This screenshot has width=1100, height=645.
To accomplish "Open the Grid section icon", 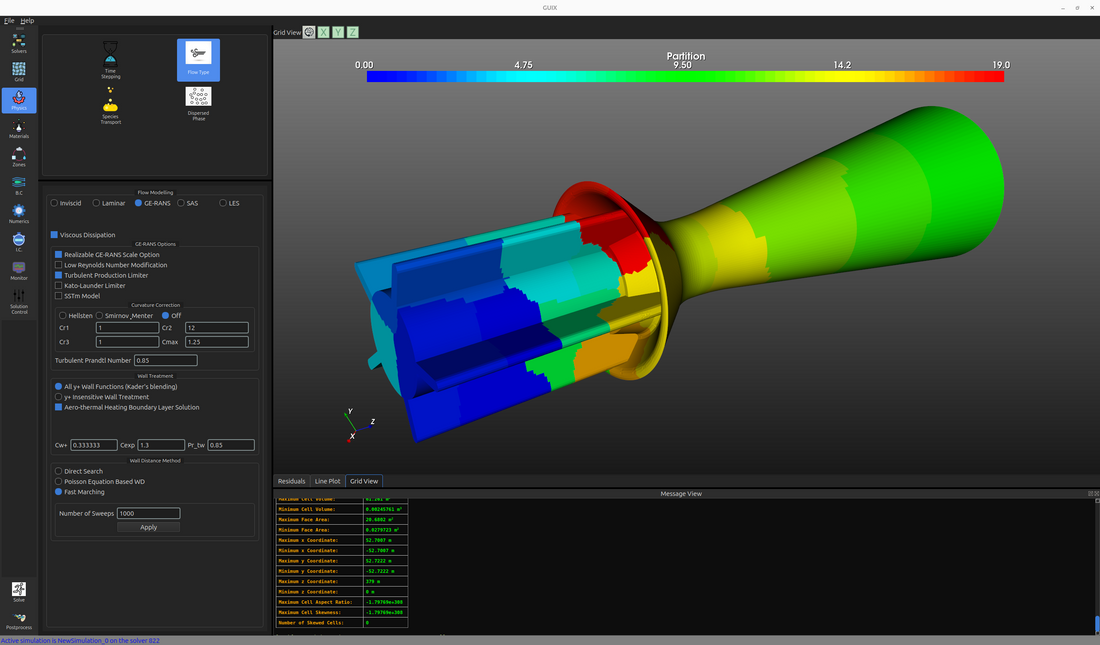I will (19, 70).
